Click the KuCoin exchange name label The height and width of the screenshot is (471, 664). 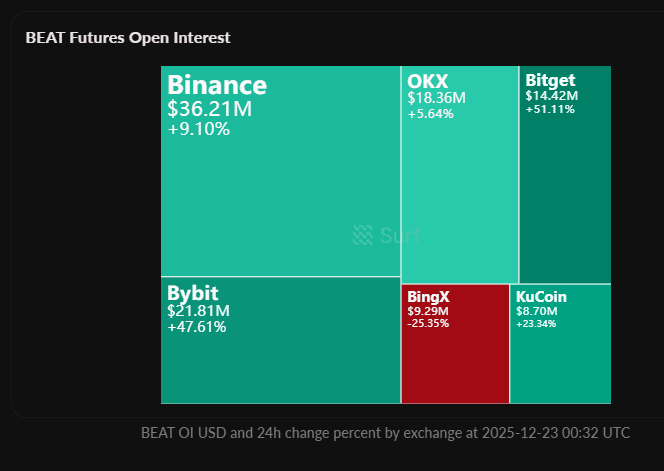tap(541, 297)
